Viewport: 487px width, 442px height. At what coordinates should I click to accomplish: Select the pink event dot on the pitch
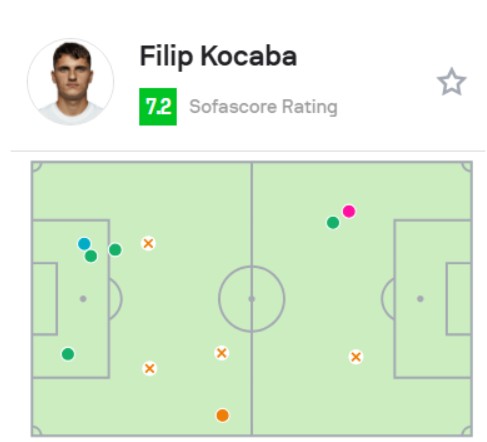pos(349,211)
